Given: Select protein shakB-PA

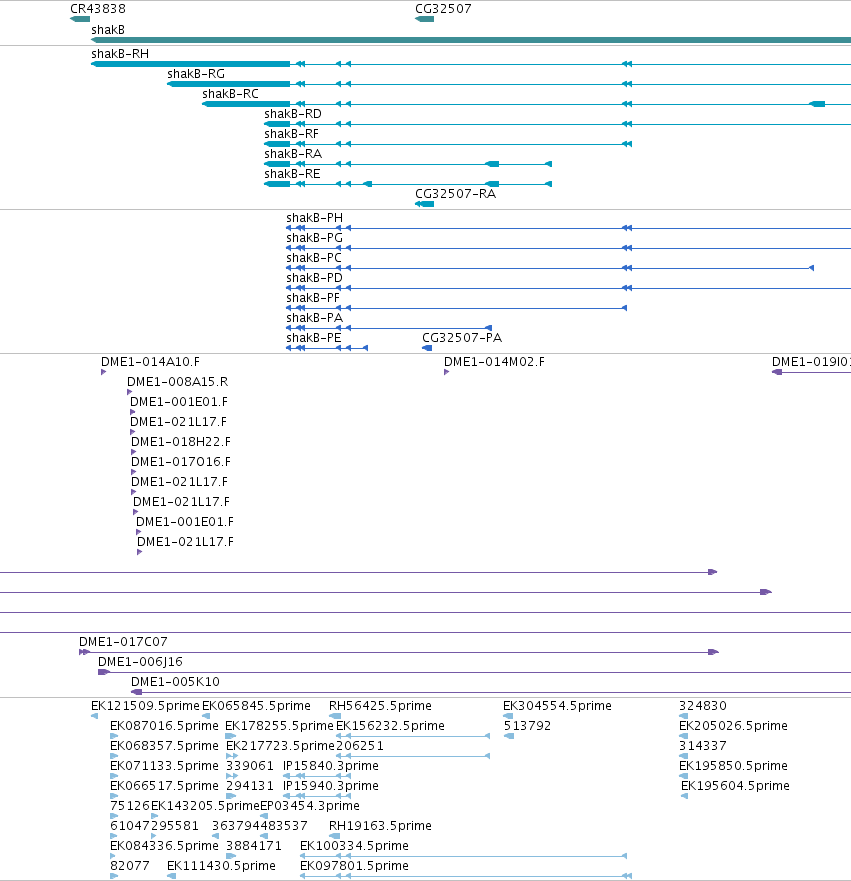Looking at the screenshot, I should click(389, 328).
